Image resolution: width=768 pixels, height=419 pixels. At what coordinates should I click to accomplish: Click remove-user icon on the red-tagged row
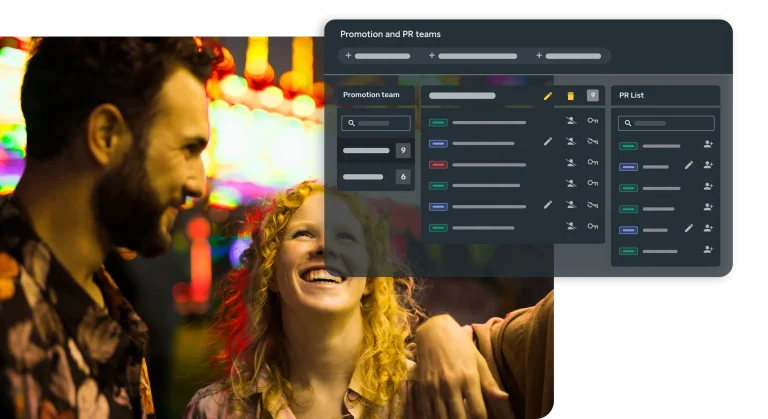coord(571,163)
